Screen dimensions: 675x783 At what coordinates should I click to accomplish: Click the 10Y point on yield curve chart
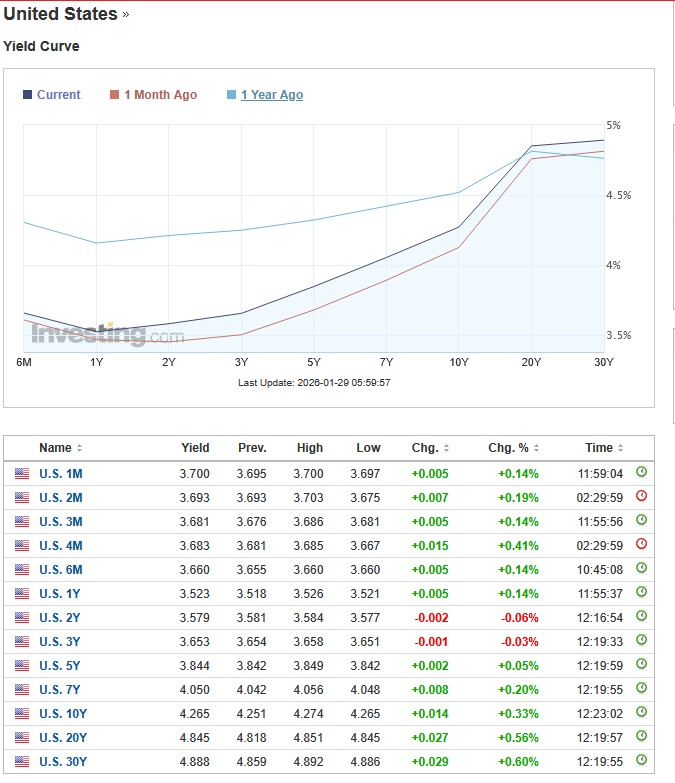coord(459,227)
